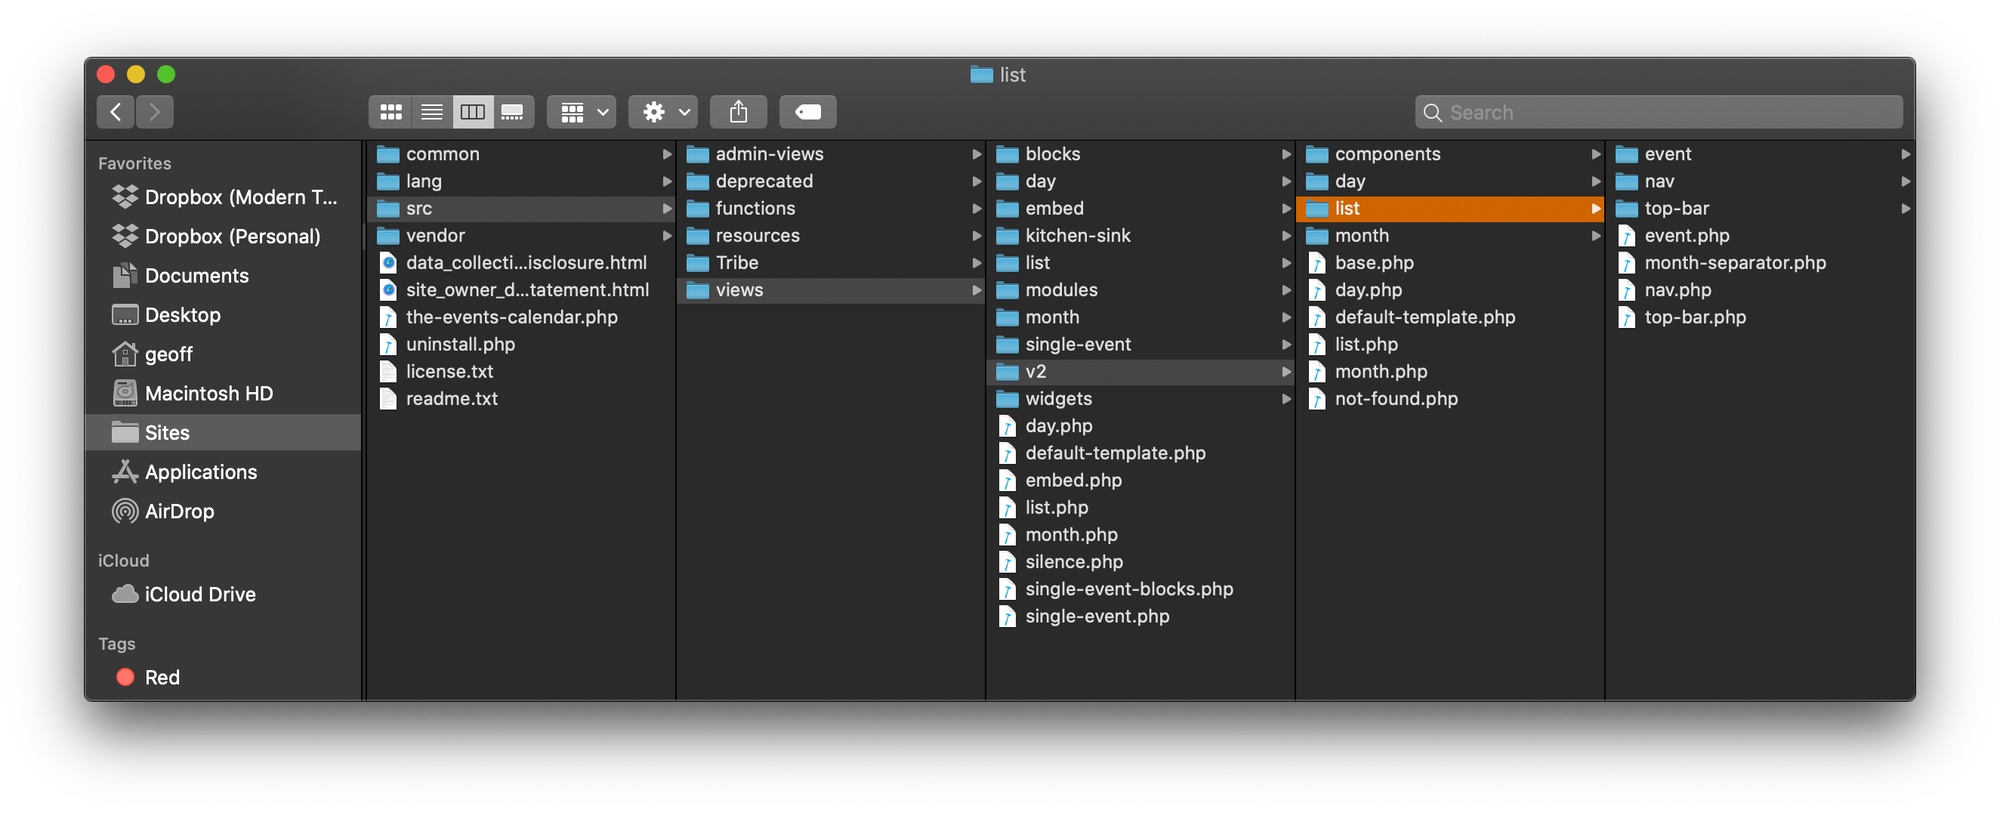Select the top-bar folder
Viewport: 2000px width, 813px height.
point(1761,208)
